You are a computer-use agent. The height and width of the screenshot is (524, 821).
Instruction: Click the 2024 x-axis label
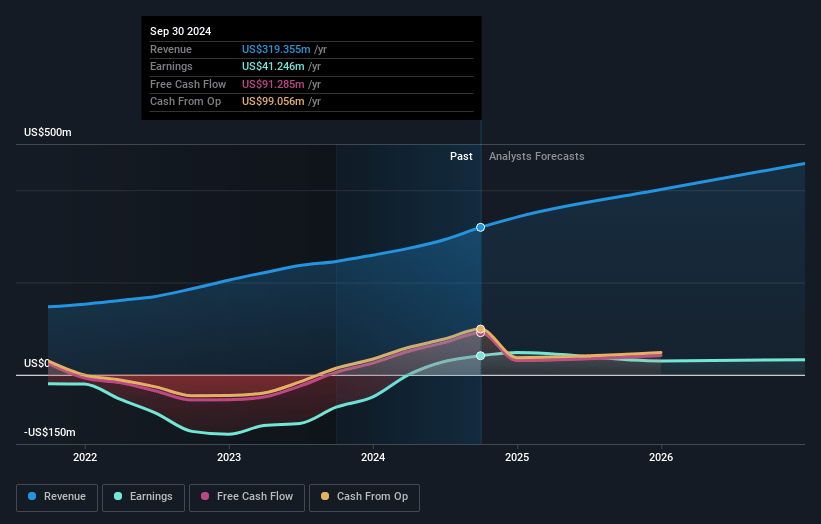click(373, 457)
